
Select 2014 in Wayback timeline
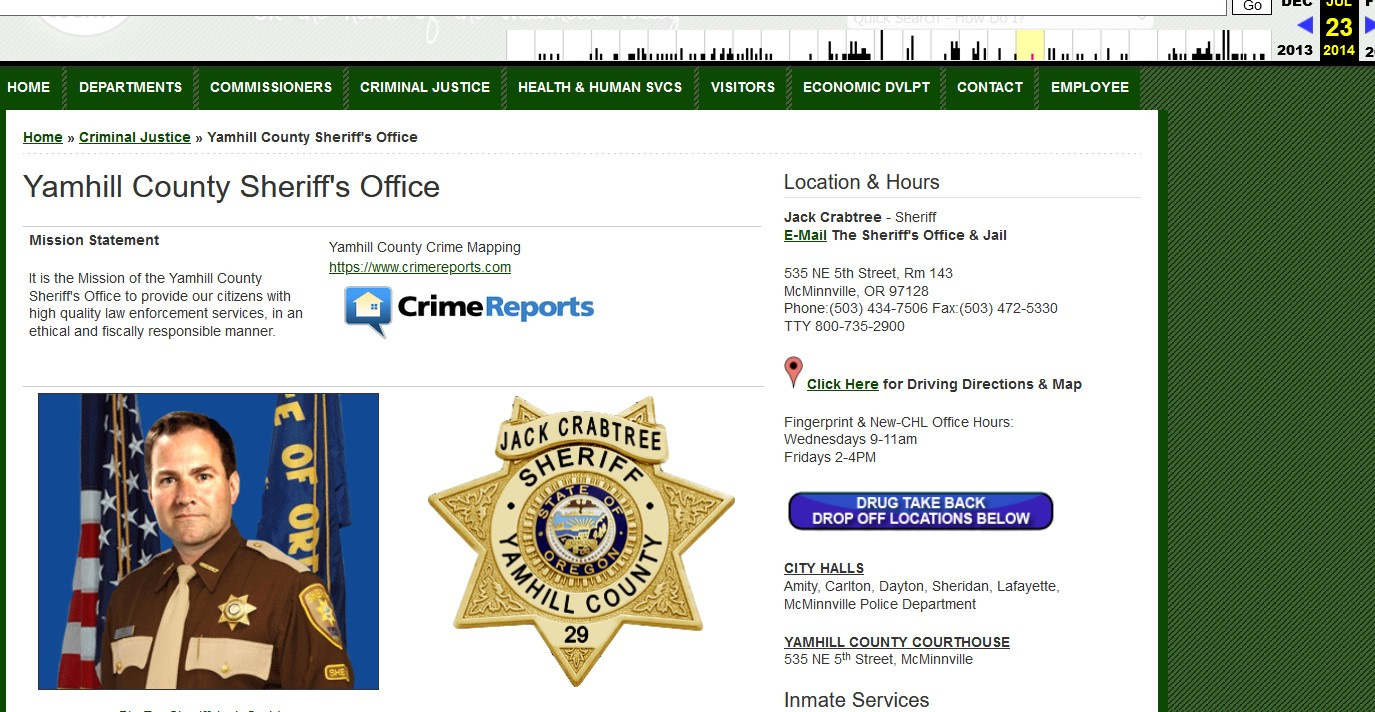coord(1339,50)
